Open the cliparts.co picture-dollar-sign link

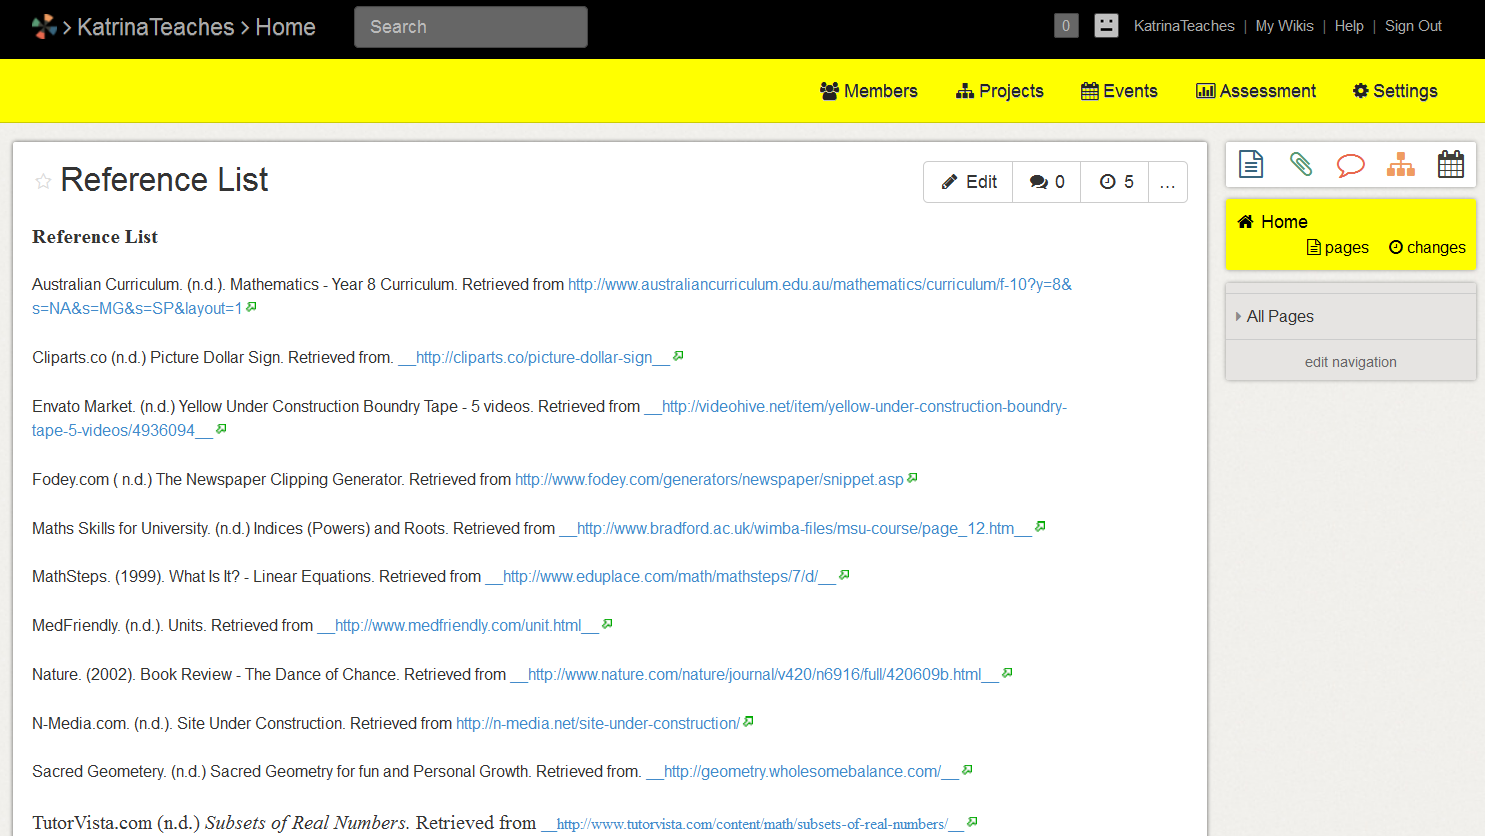point(534,357)
